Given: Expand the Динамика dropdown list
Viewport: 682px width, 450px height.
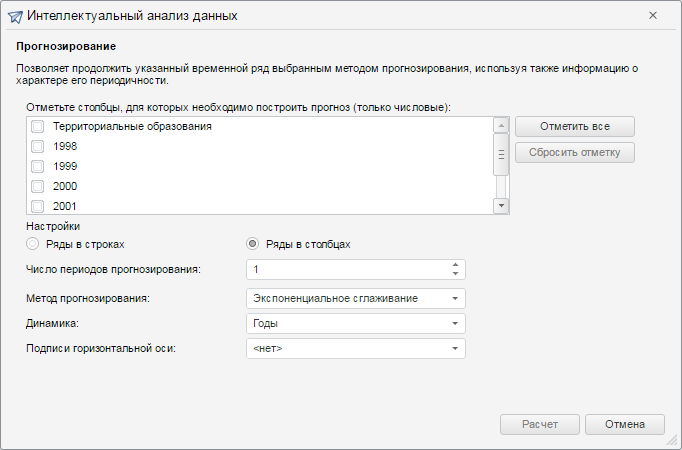Looking at the screenshot, I should pos(455,324).
